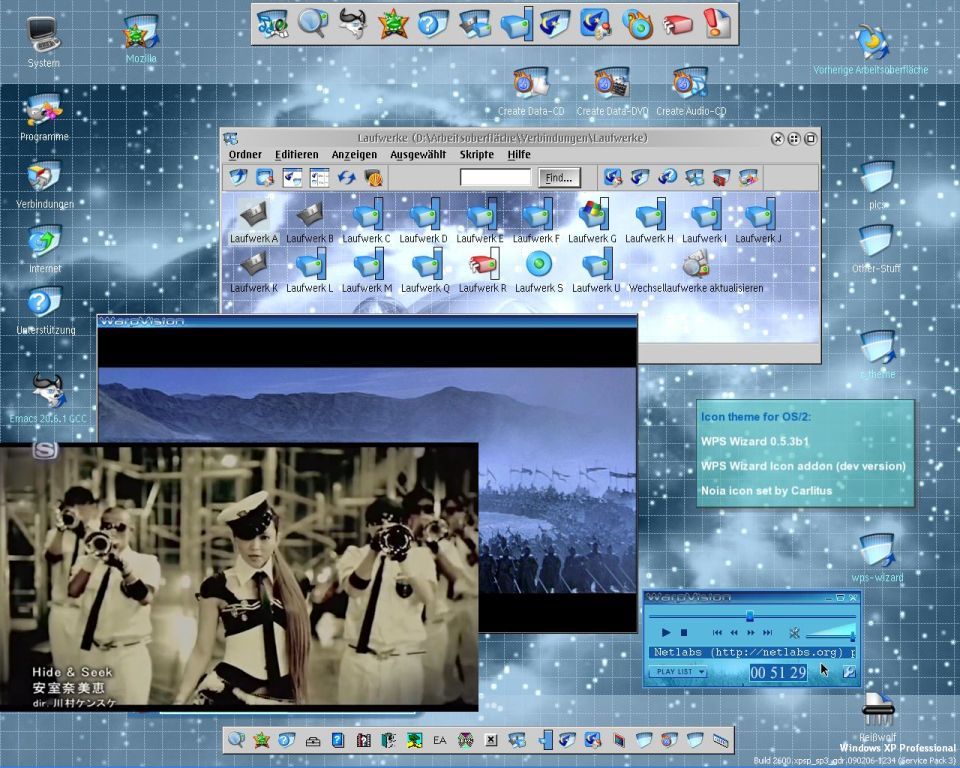
Task: Click refresh arrows icon in Laufwerke toolbar
Action: tap(347, 178)
